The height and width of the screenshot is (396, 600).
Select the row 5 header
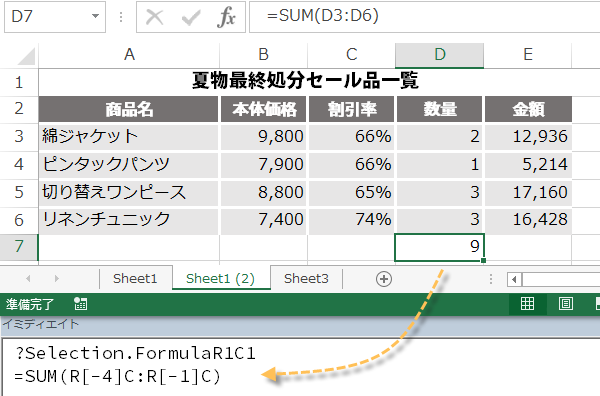(x=19, y=192)
